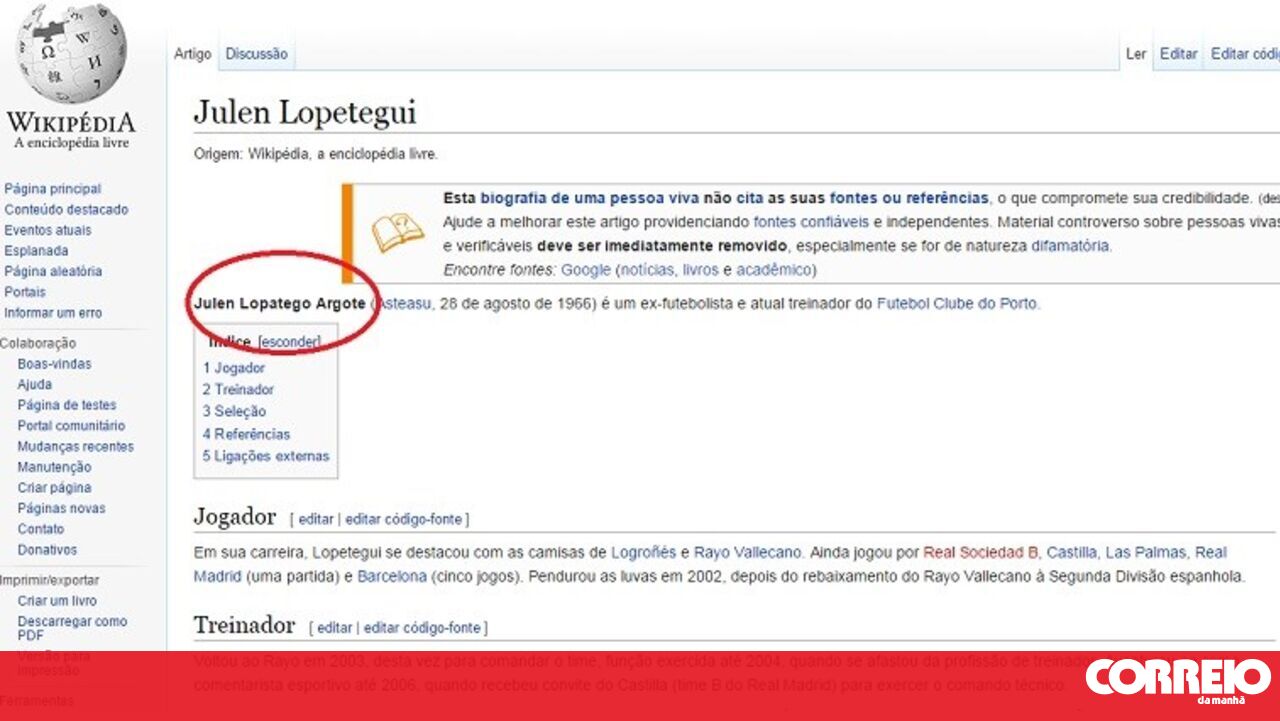The image size is (1280, 721).
Task: Click livros source link
Action: pos(701,270)
